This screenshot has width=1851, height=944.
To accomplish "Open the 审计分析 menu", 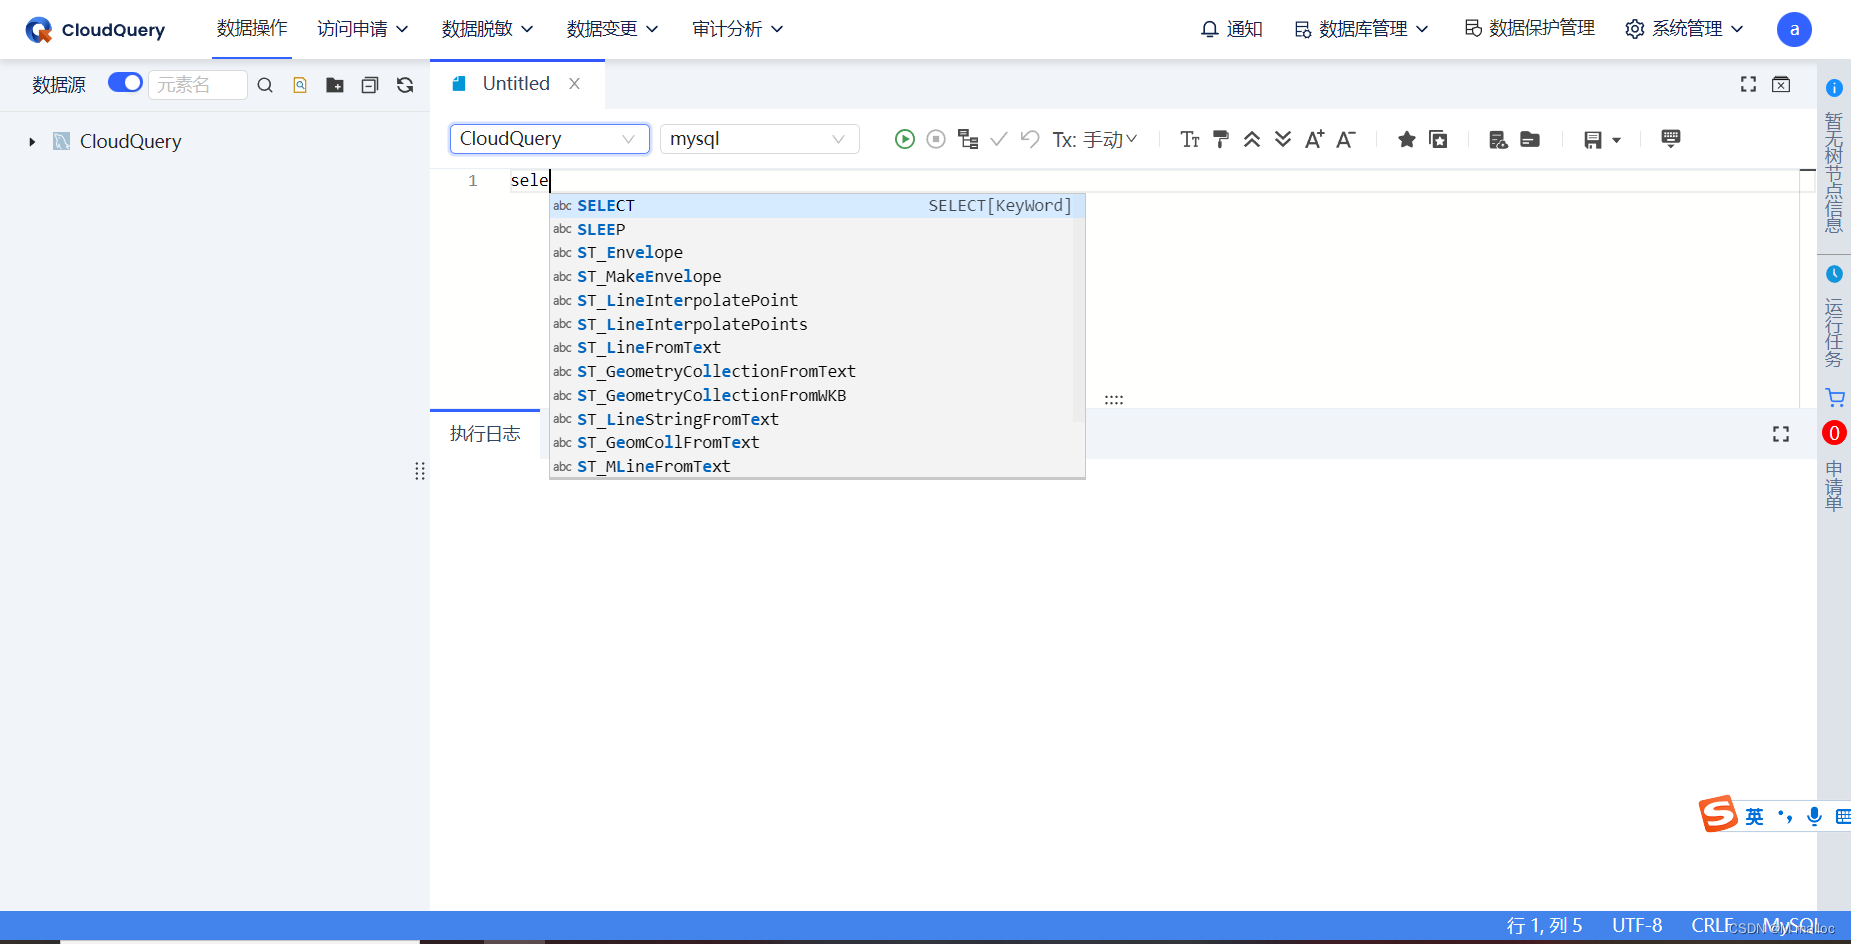I will [x=738, y=29].
